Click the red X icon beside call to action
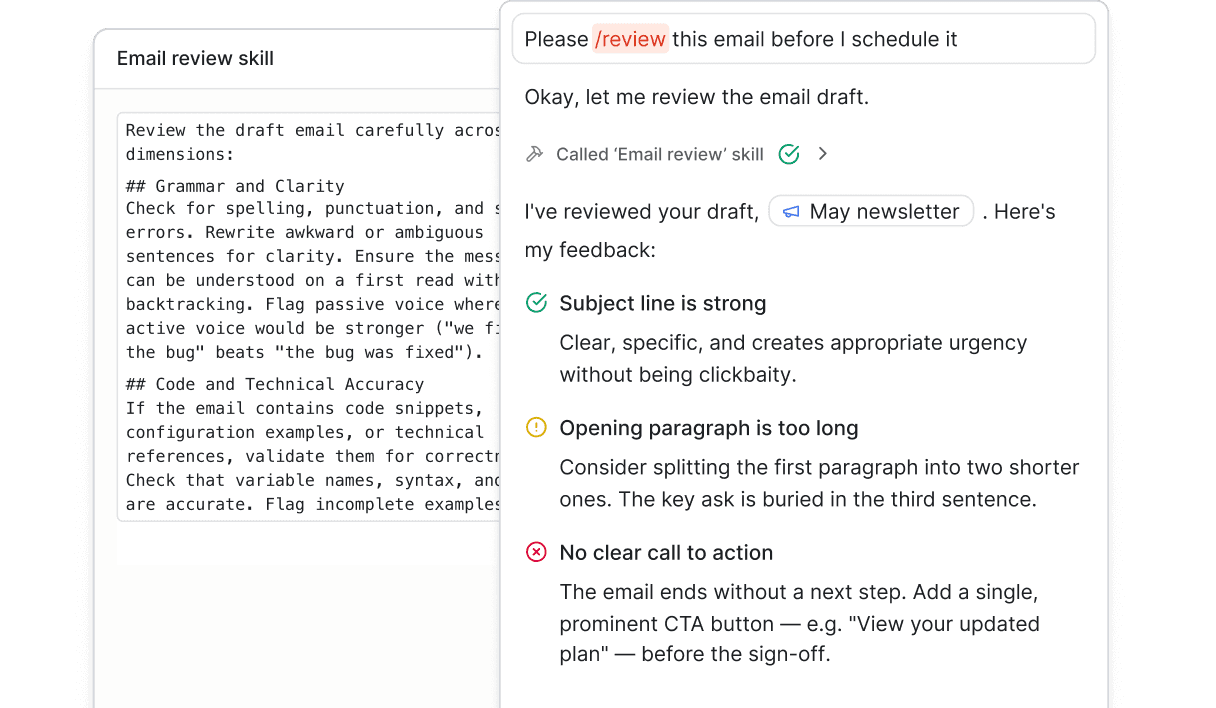The height and width of the screenshot is (708, 1216). 536,552
